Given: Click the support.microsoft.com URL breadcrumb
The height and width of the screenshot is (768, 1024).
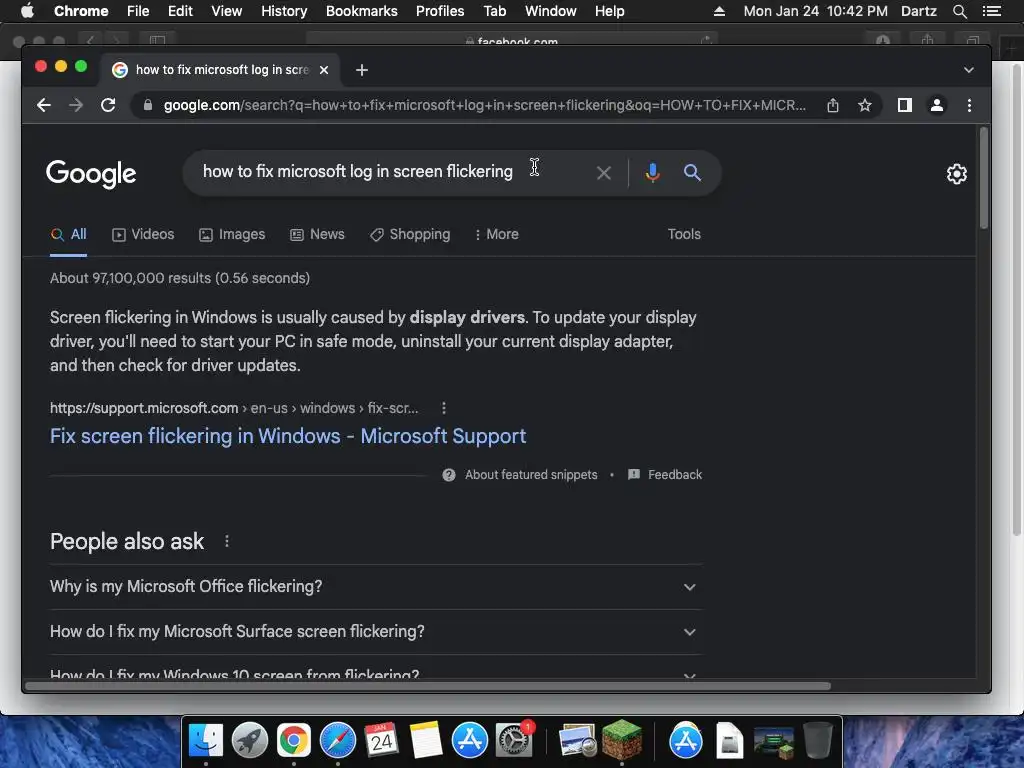Looking at the screenshot, I should click(x=234, y=408).
